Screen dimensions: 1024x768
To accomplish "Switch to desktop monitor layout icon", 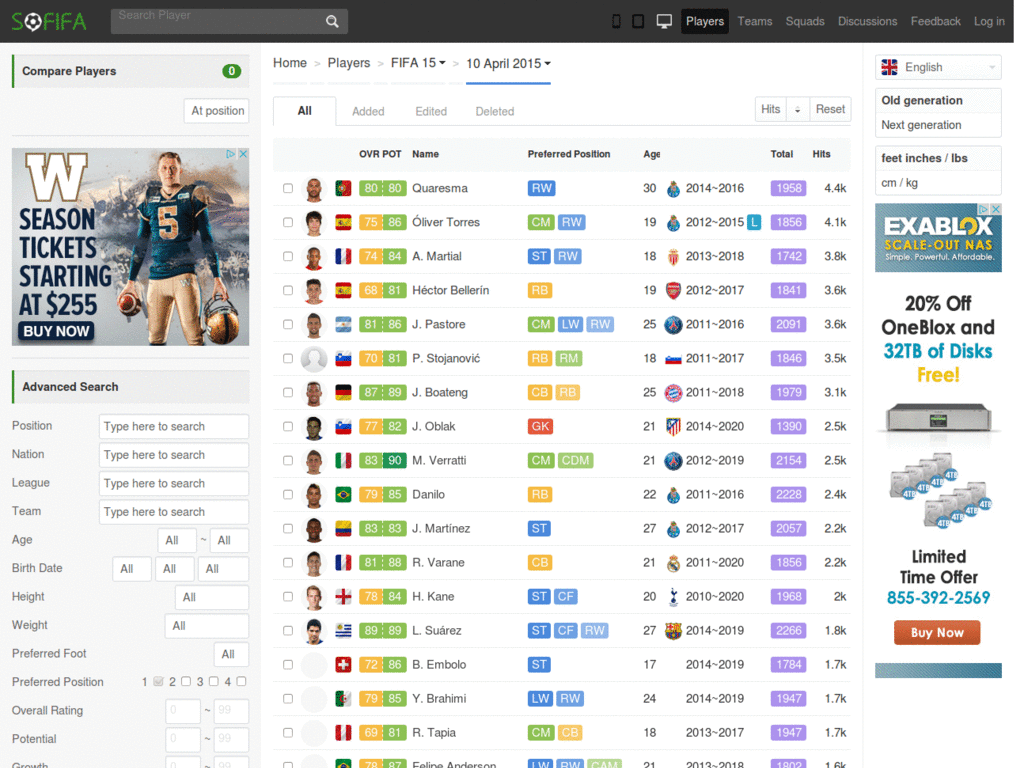I will 664,21.
